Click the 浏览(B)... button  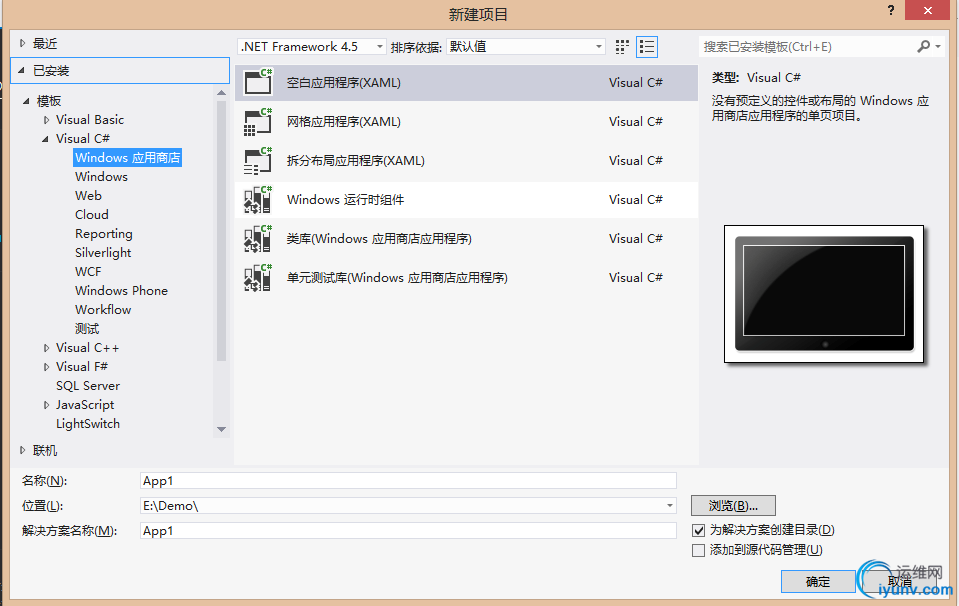(733, 506)
